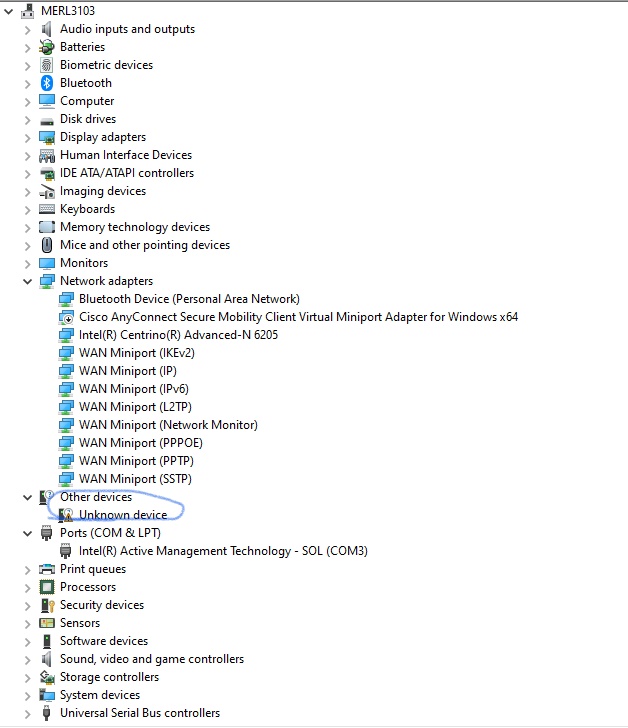The height and width of the screenshot is (728, 628).
Task: Expand the Display adapters category
Action: pyautogui.click(x=27, y=137)
